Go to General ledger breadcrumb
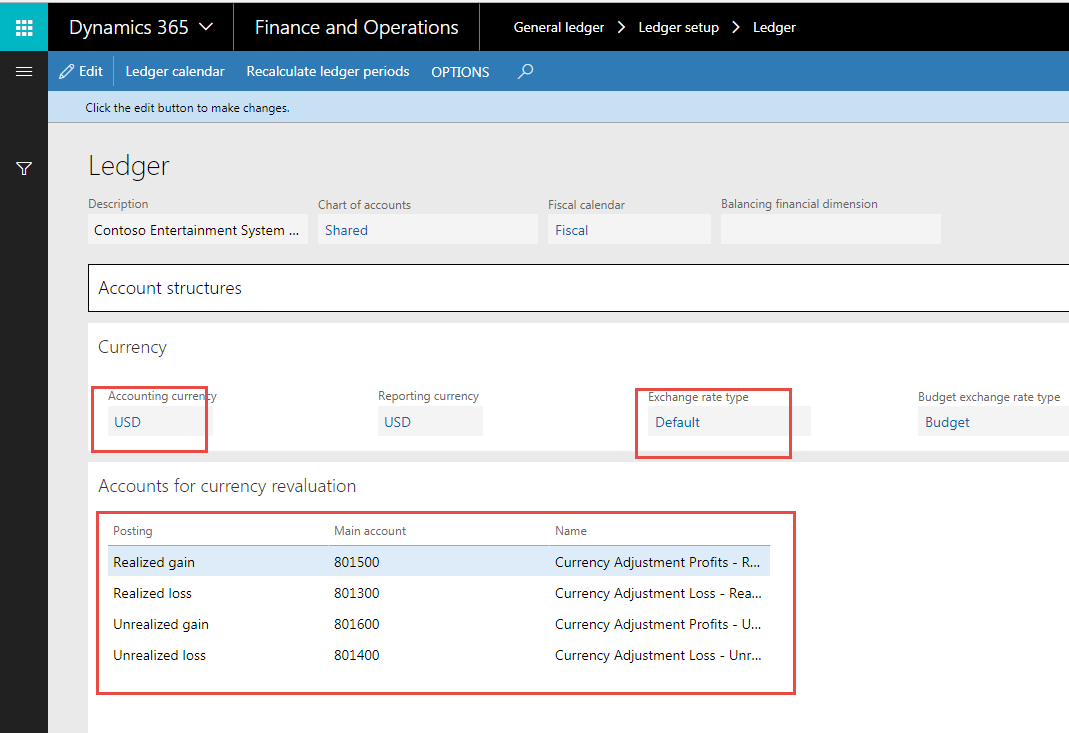Screen dimensions: 1069x733 558,27
